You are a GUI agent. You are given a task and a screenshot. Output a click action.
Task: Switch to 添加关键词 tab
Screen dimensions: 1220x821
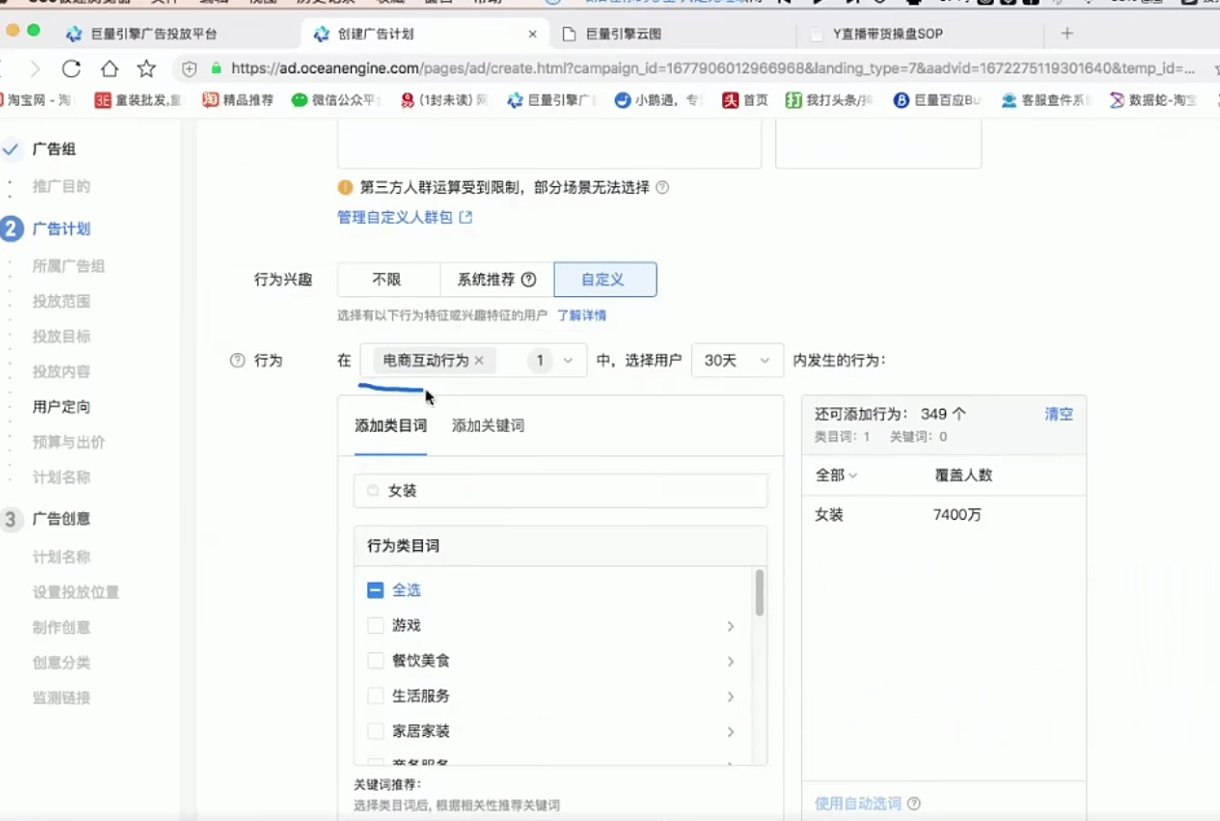coord(488,426)
